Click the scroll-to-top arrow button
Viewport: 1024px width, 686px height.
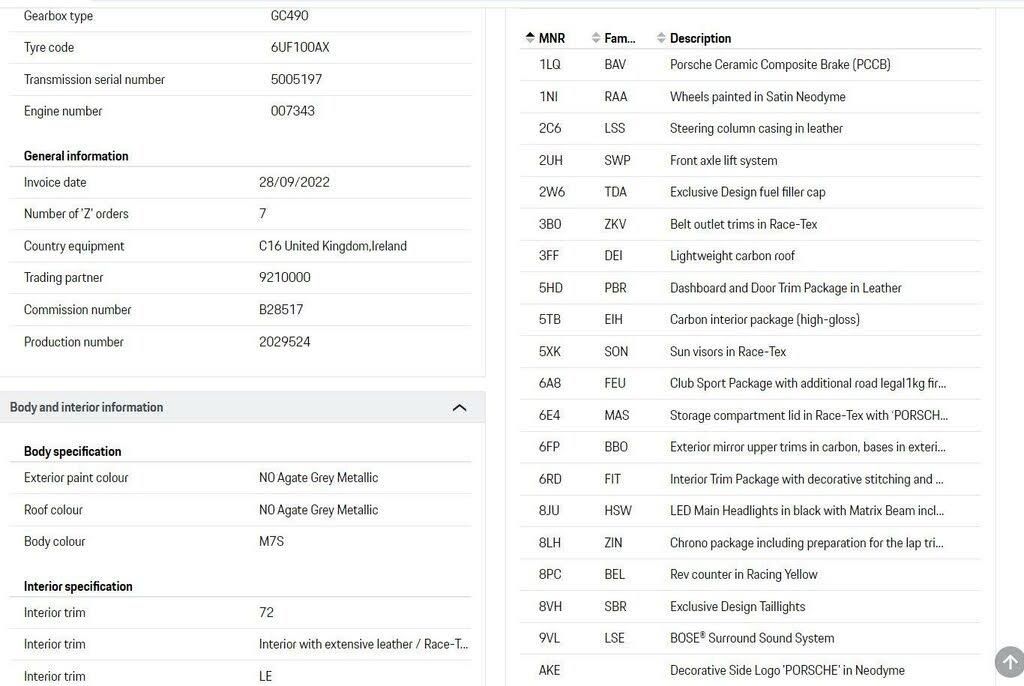[1009, 661]
